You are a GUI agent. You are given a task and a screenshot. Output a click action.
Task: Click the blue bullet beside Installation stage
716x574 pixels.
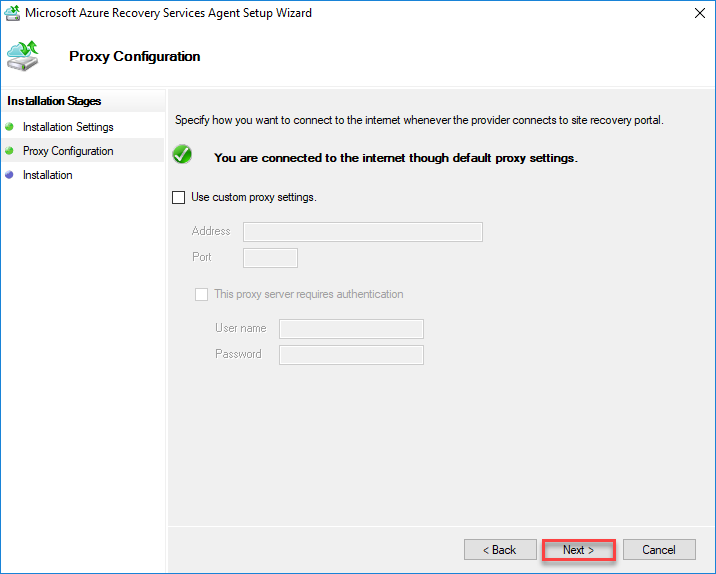pos(10,175)
